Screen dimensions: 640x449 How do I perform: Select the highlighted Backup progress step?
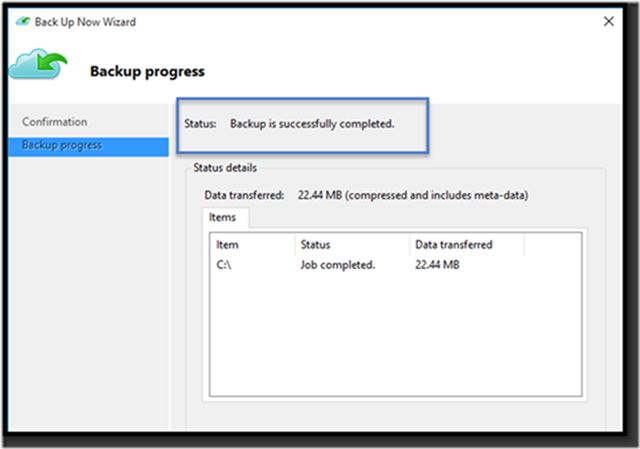pos(62,146)
